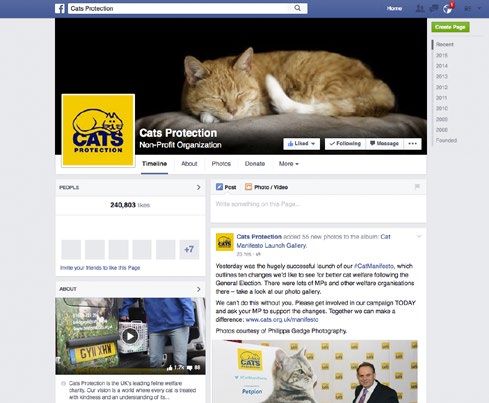
Task: Open the www.cats.org.uk/manifesto link
Action: tap(282, 319)
